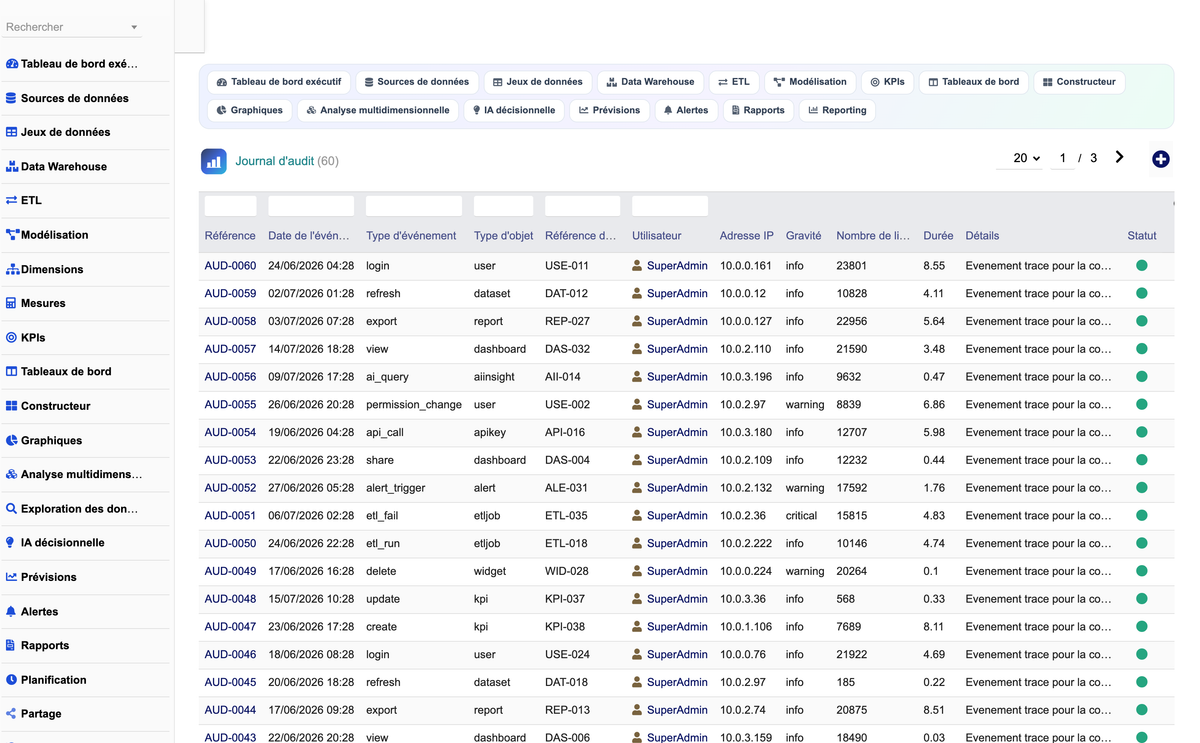Select the Rapports top tab

(x=758, y=110)
